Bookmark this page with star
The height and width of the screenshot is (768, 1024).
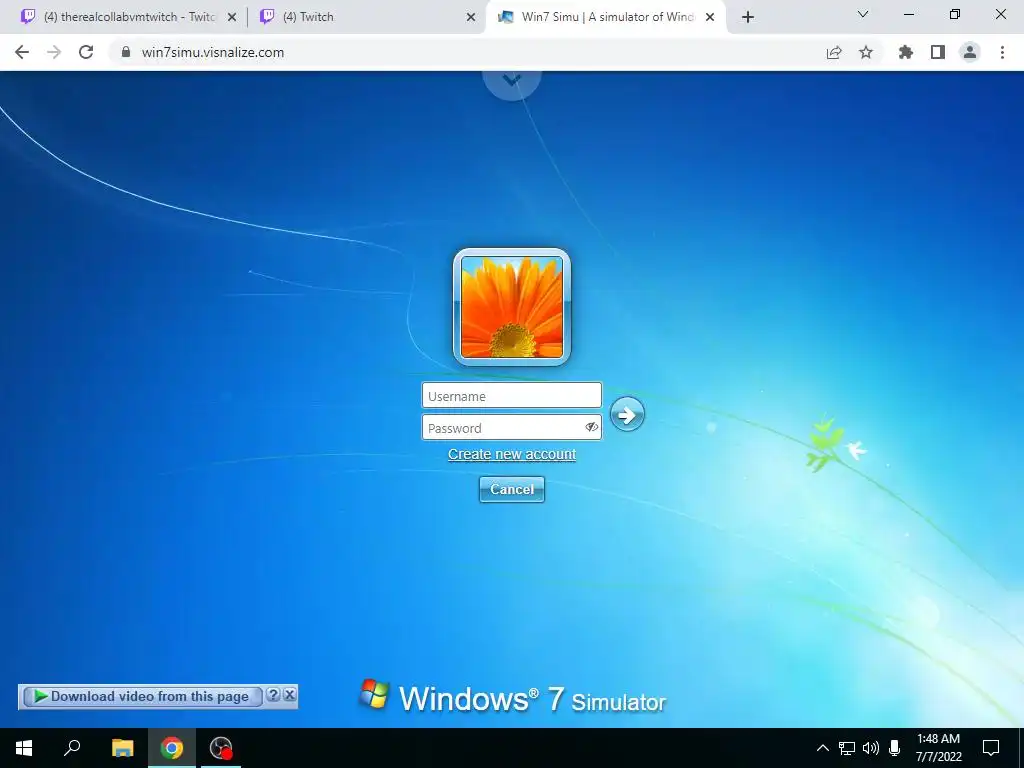[866, 52]
